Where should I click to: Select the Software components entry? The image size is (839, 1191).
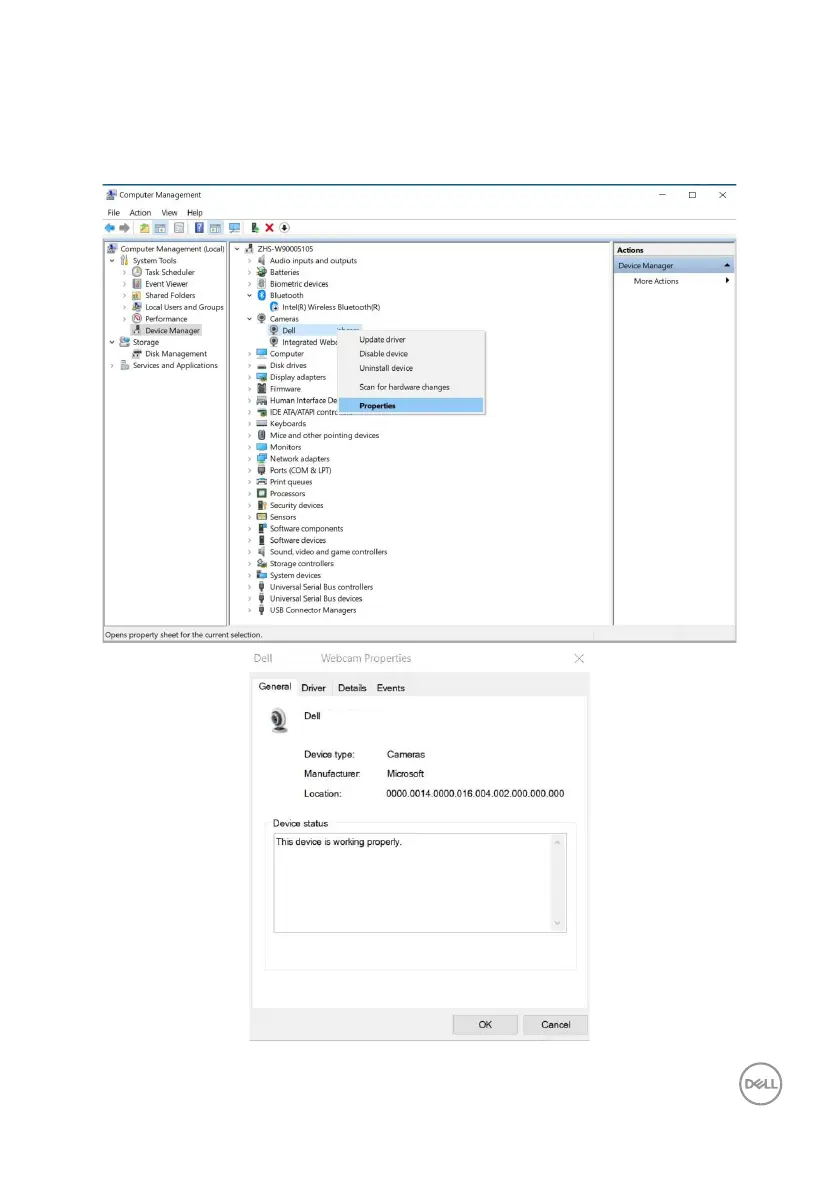point(307,529)
